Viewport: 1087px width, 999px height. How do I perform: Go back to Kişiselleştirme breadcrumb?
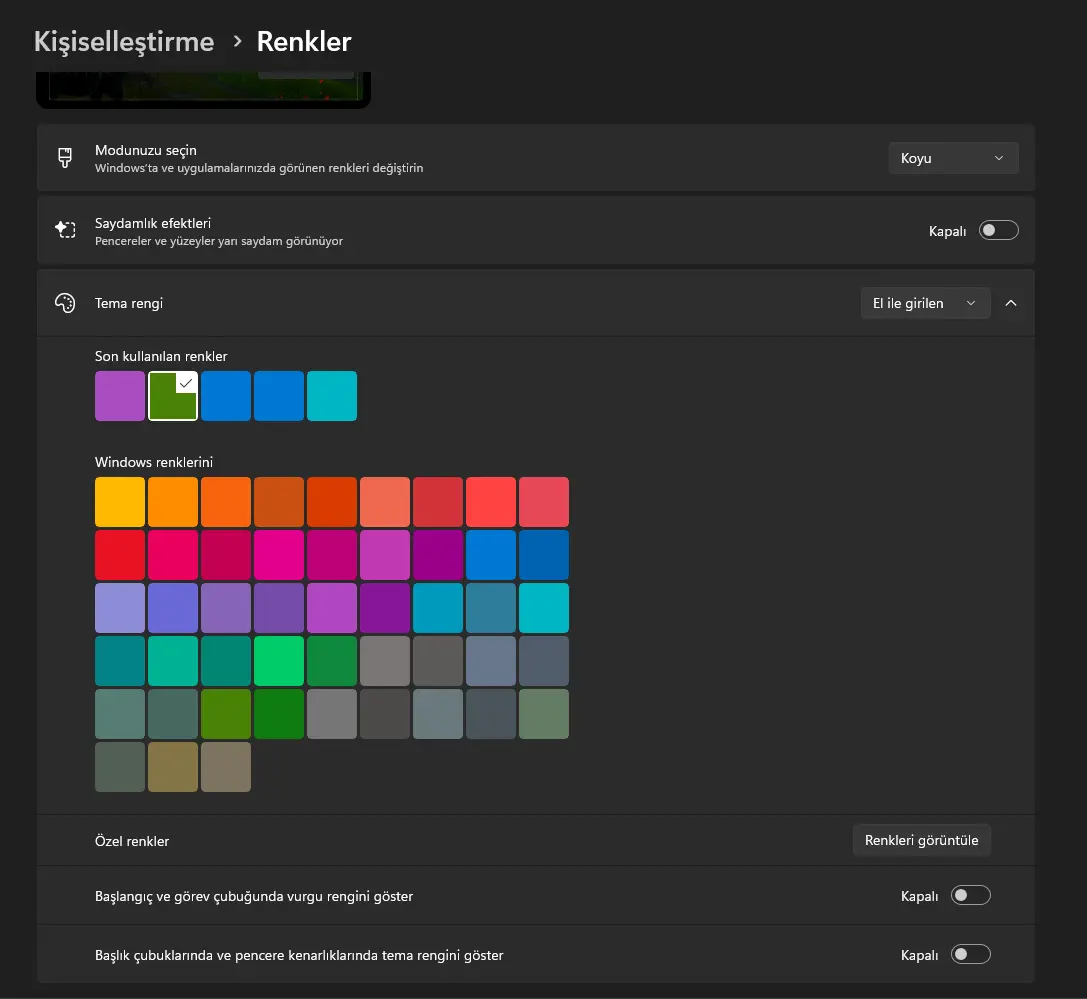124,42
